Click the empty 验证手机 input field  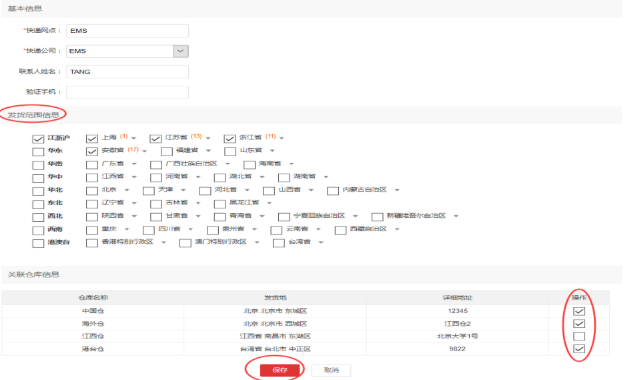pyautogui.click(x=127, y=92)
